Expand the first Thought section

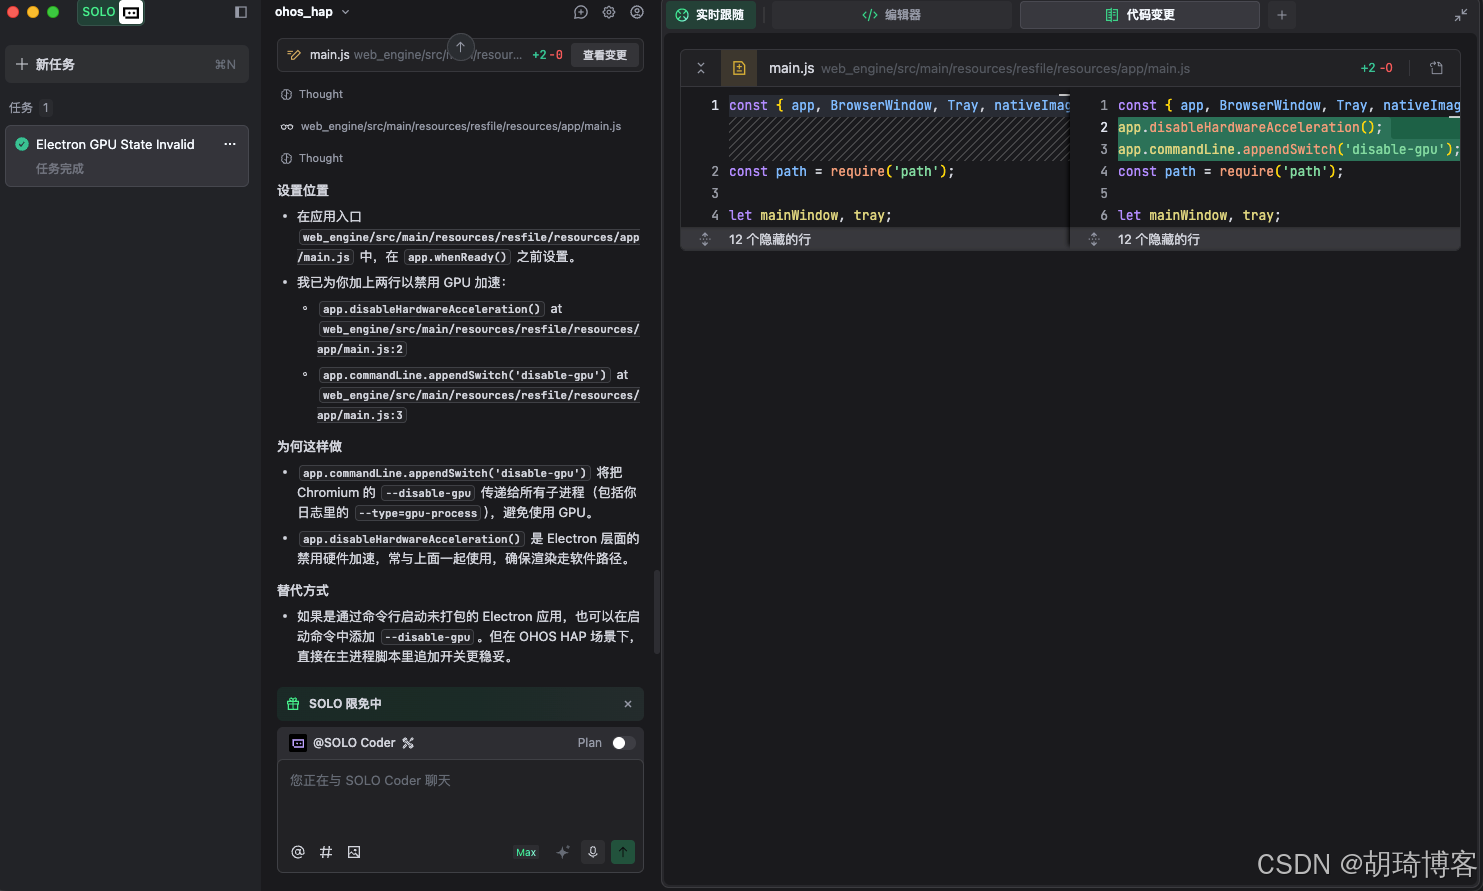[312, 94]
